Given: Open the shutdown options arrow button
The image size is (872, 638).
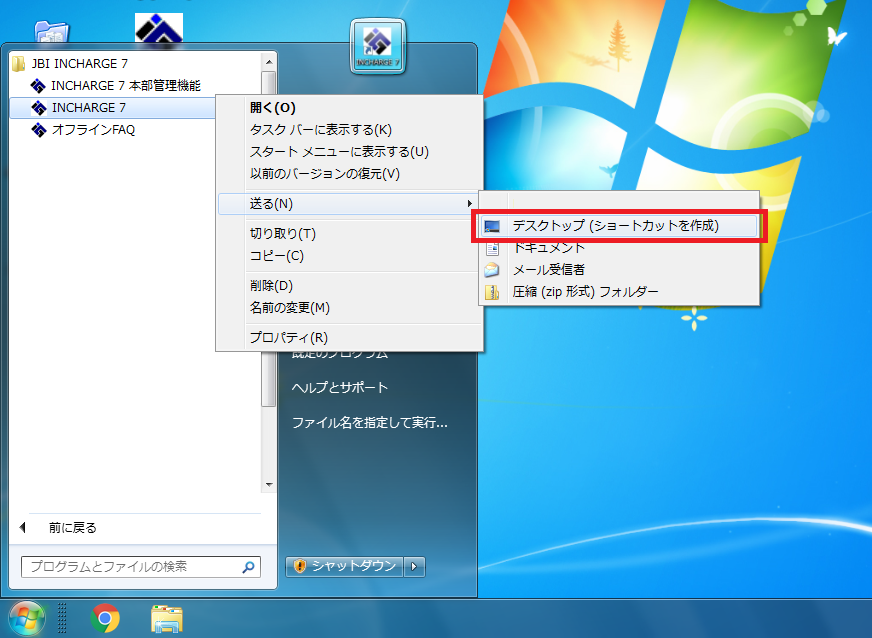Looking at the screenshot, I should coord(414,567).
